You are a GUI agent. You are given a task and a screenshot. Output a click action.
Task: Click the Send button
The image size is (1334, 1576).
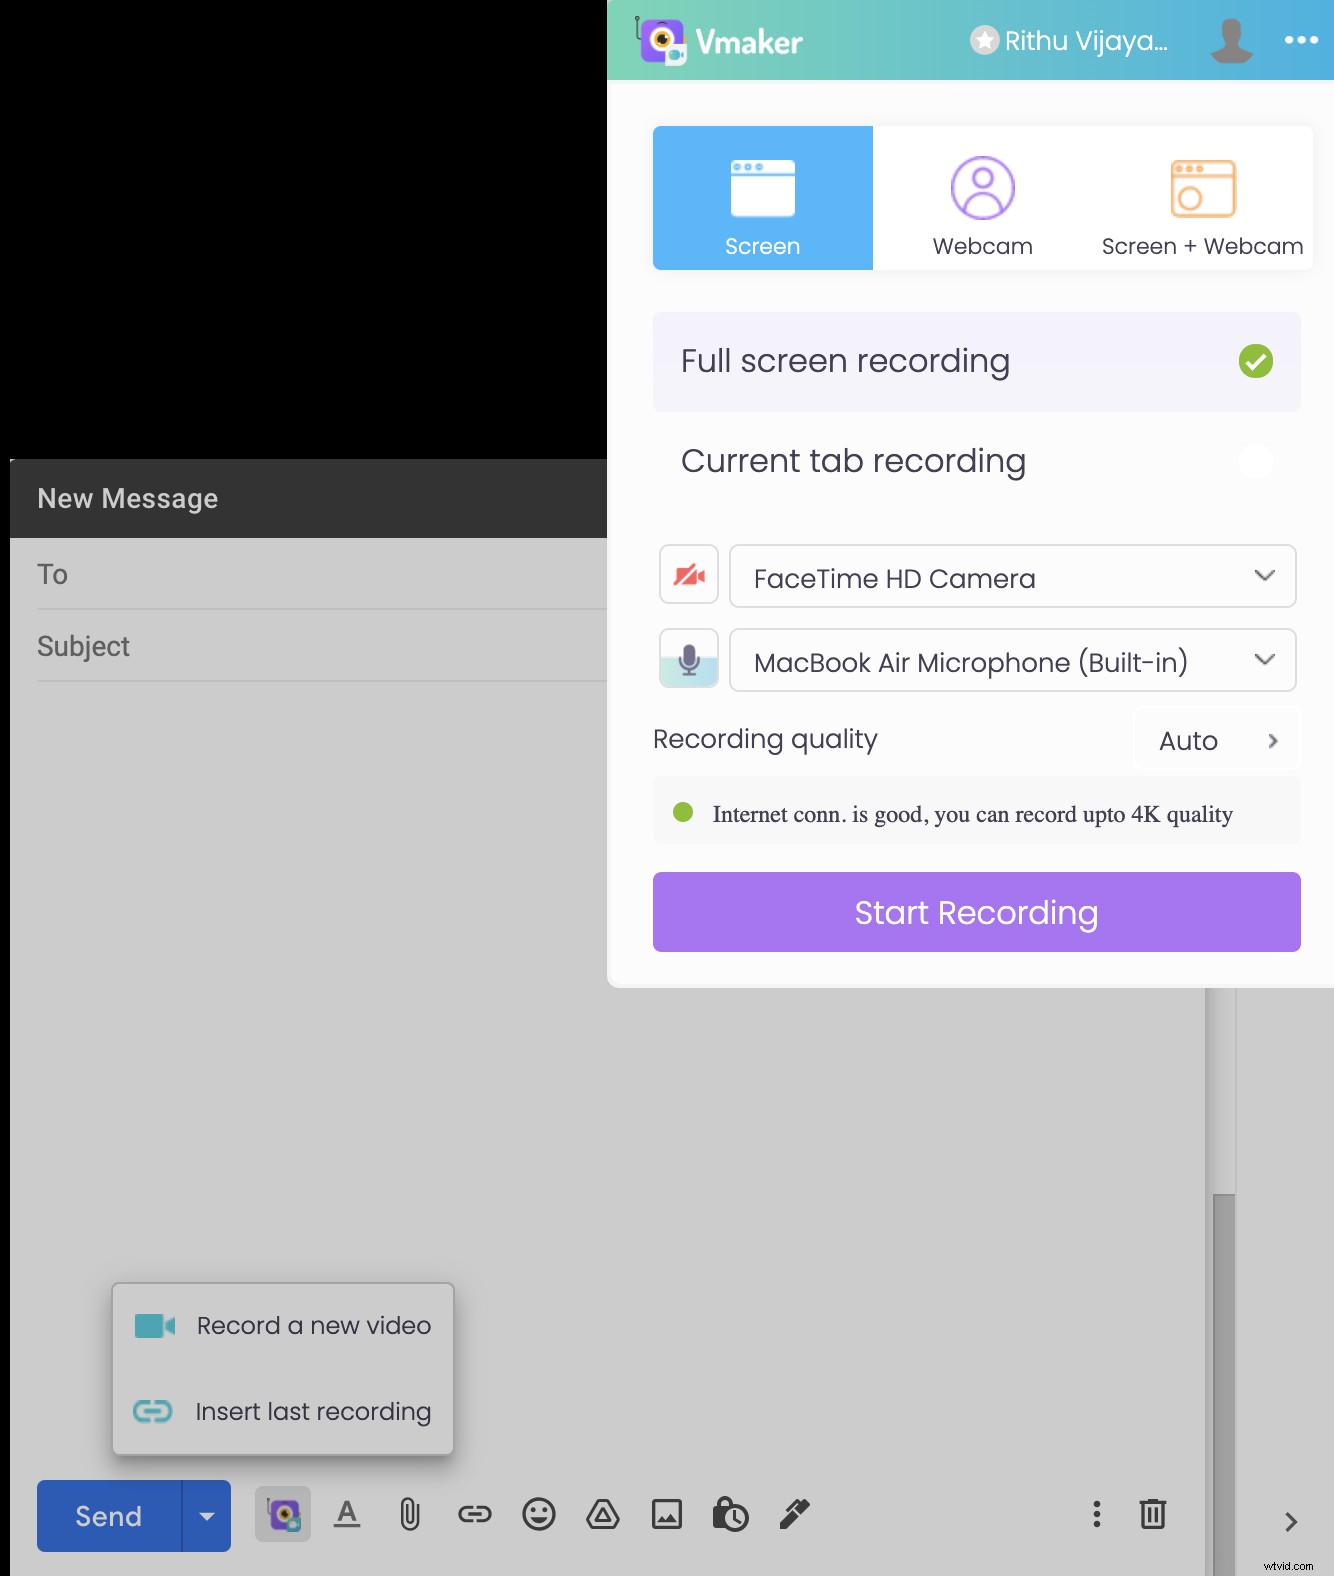tap(109, 1516)
